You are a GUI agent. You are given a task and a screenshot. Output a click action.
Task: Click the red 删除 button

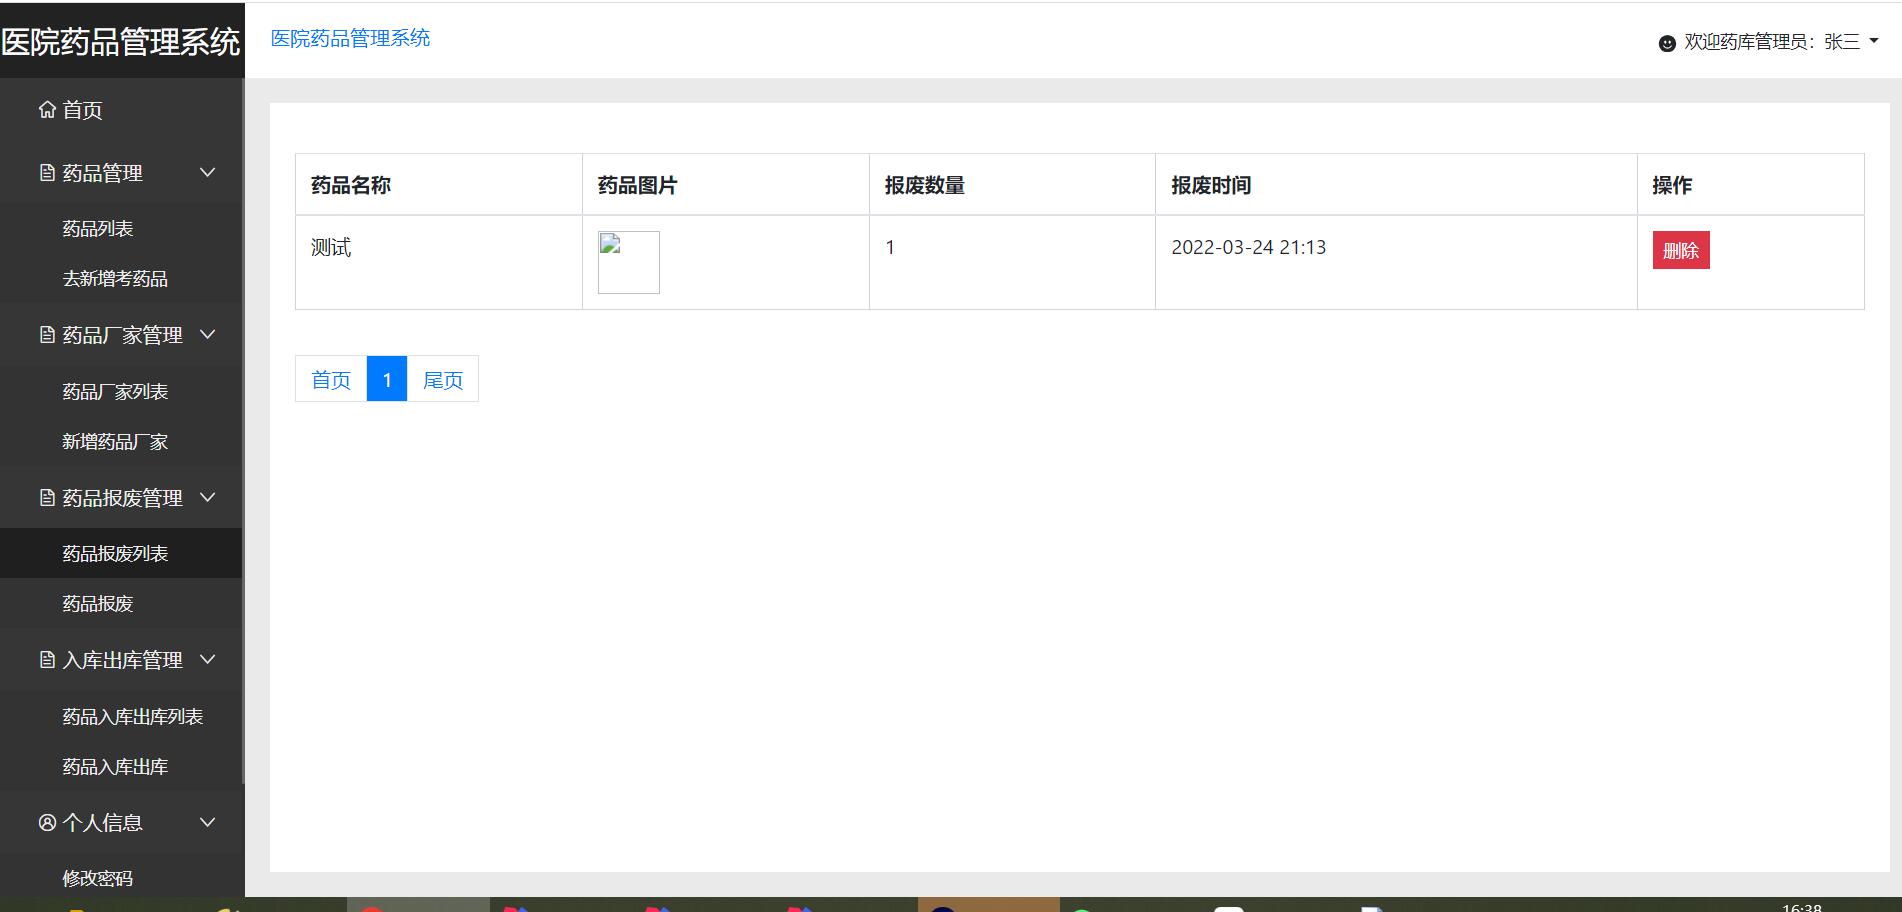pyautogui.click(x=1681, y=250)
